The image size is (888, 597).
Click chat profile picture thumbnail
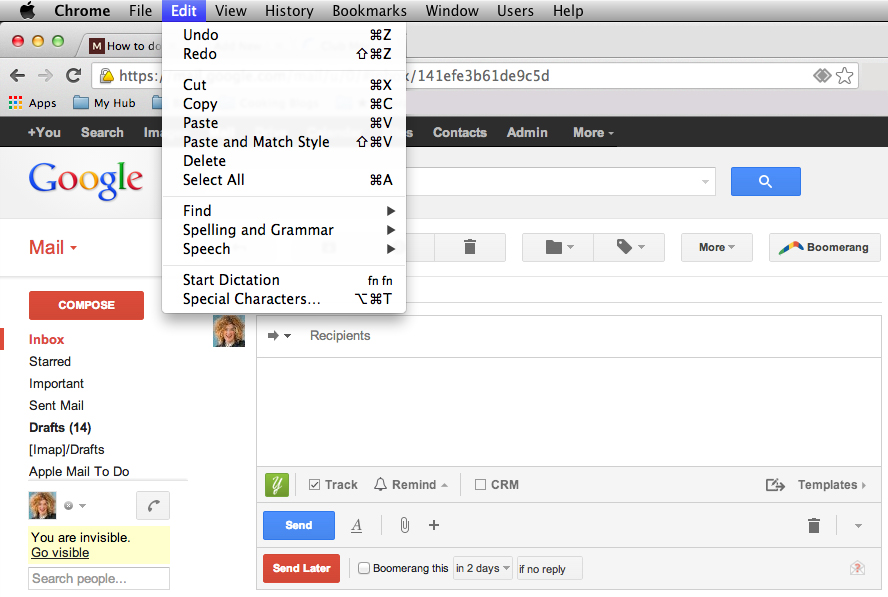click(42, 505)
